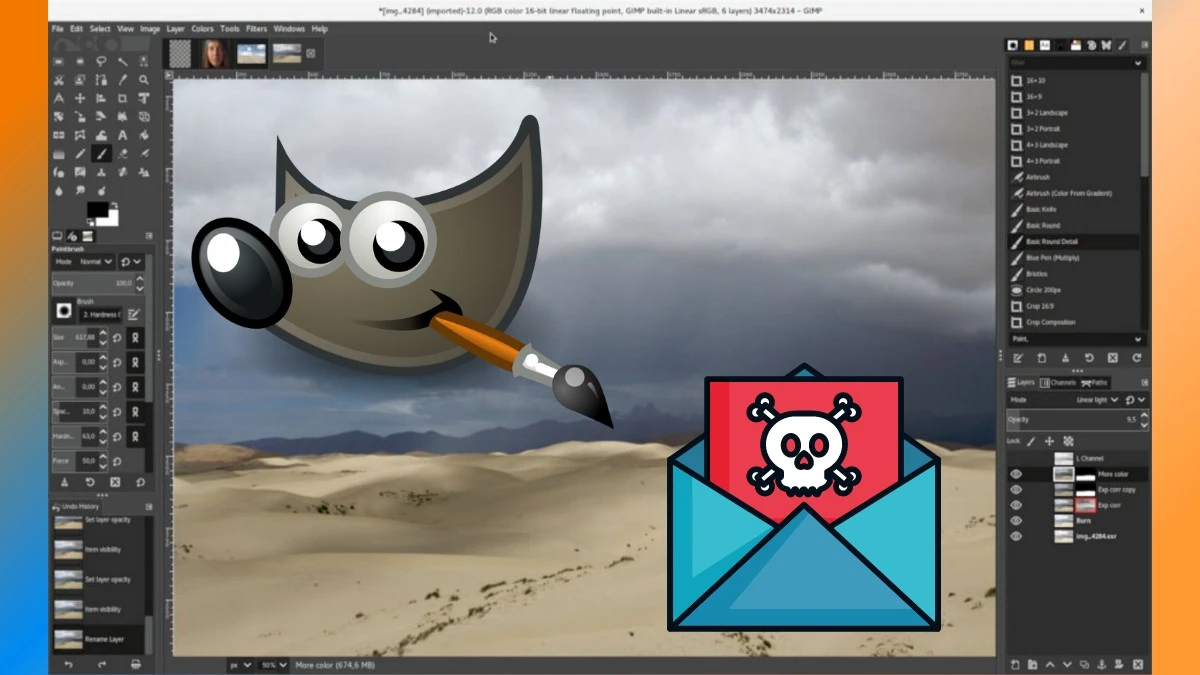Select the Text tool

pyautogui.click(x=123, y=135)
